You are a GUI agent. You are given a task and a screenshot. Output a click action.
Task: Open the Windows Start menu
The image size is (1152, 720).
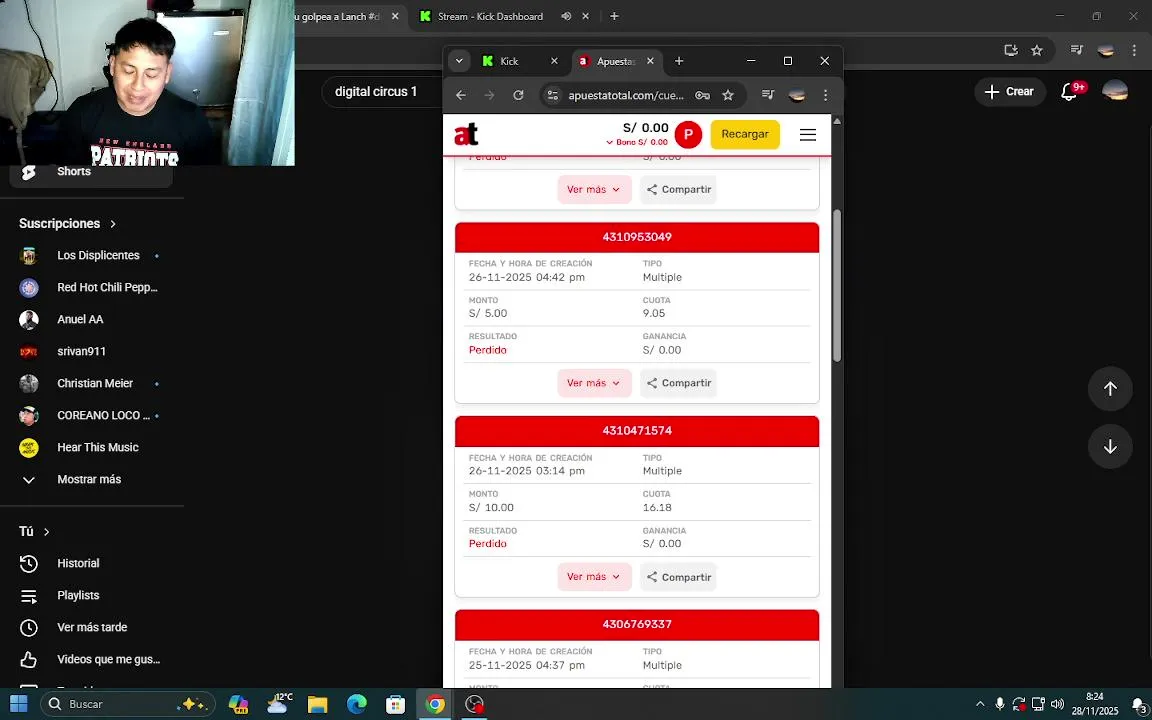coord(18,704)
